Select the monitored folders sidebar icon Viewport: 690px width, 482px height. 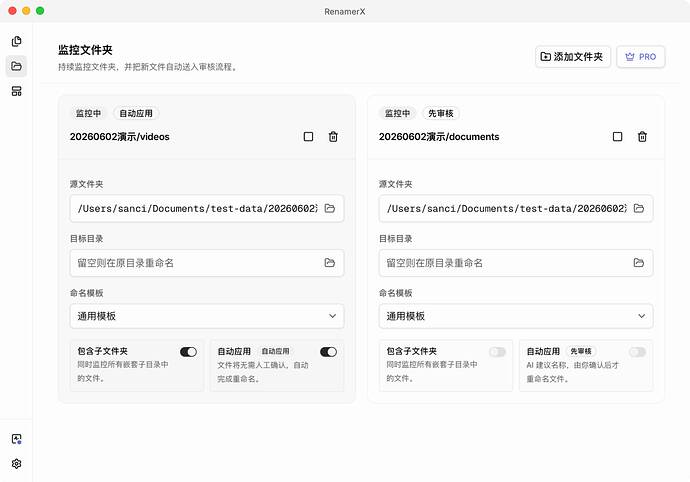point(16,66)
